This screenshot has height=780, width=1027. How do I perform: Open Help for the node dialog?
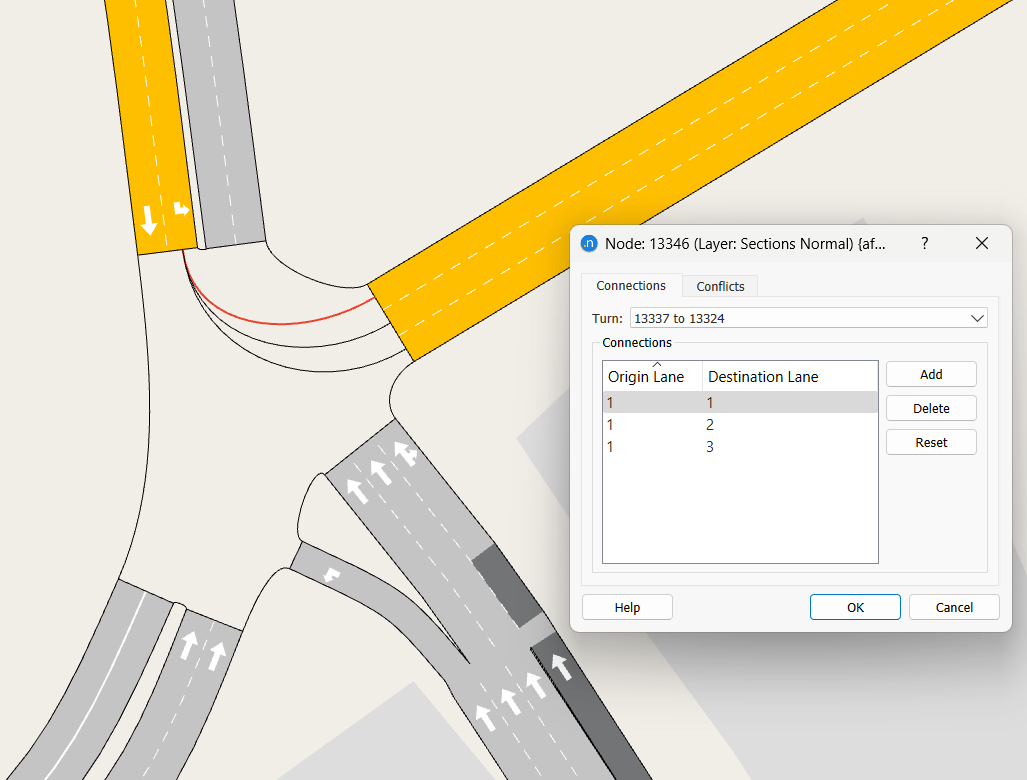627,607
